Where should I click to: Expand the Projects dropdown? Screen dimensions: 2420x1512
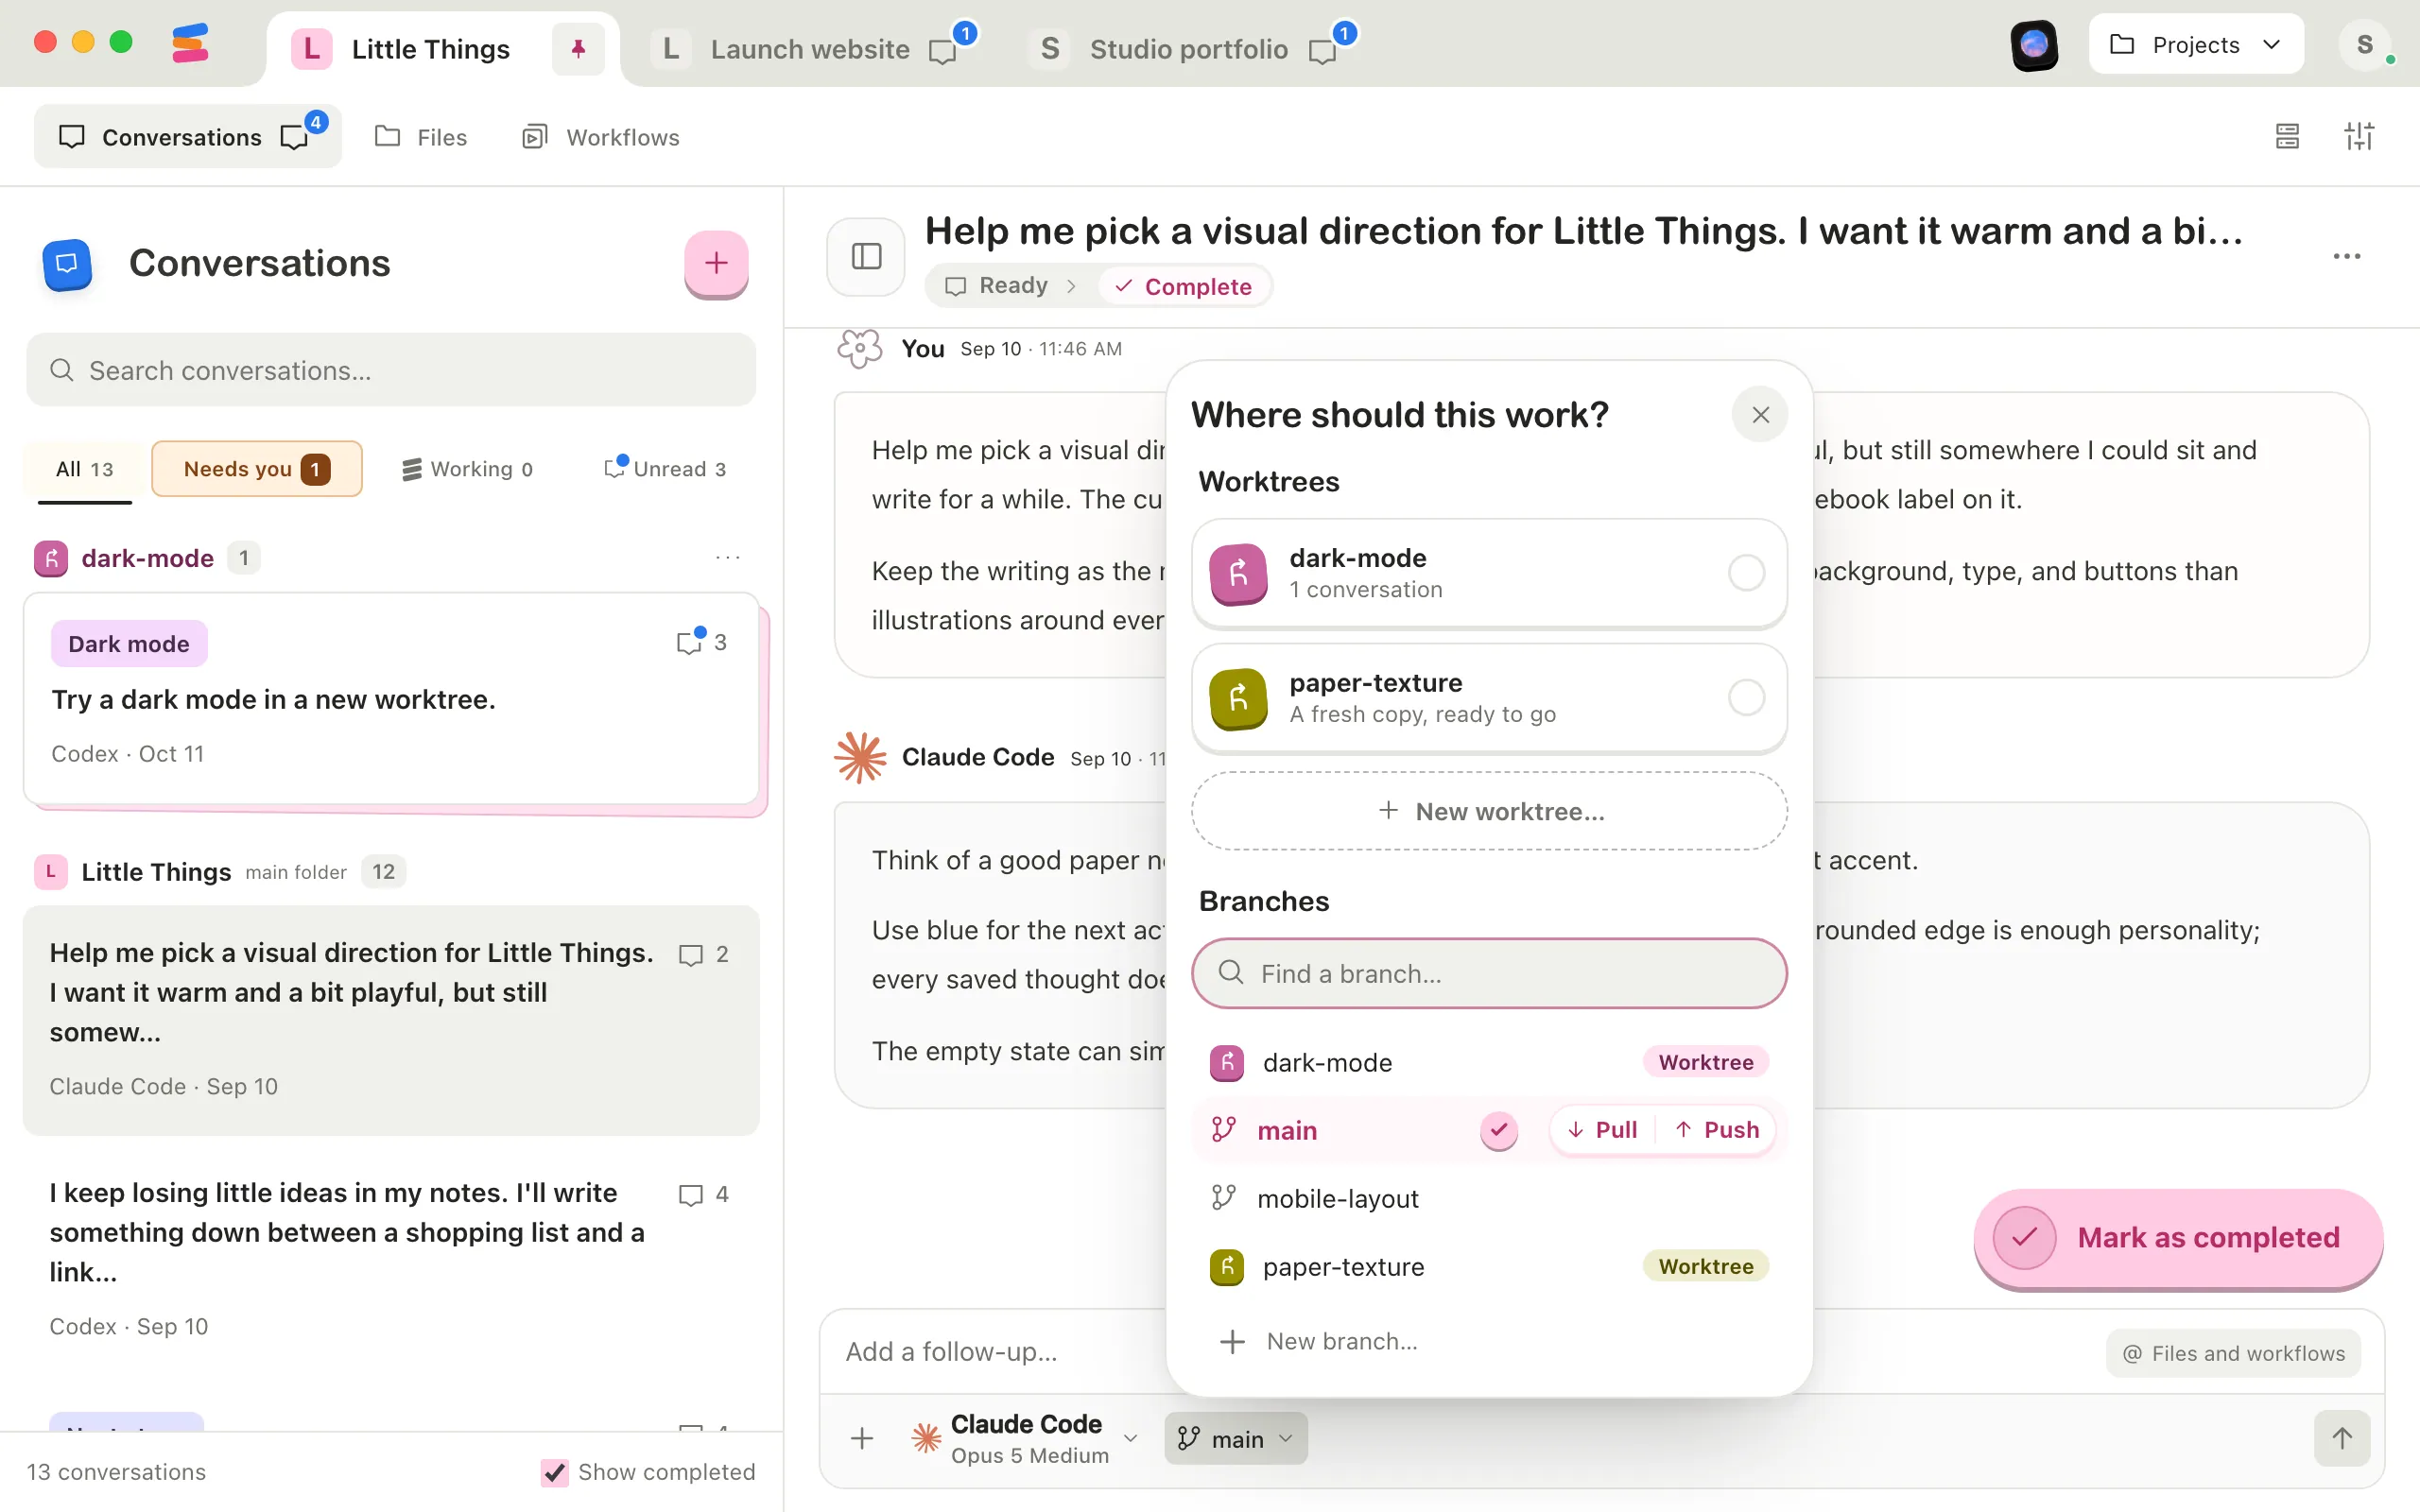2196,45
